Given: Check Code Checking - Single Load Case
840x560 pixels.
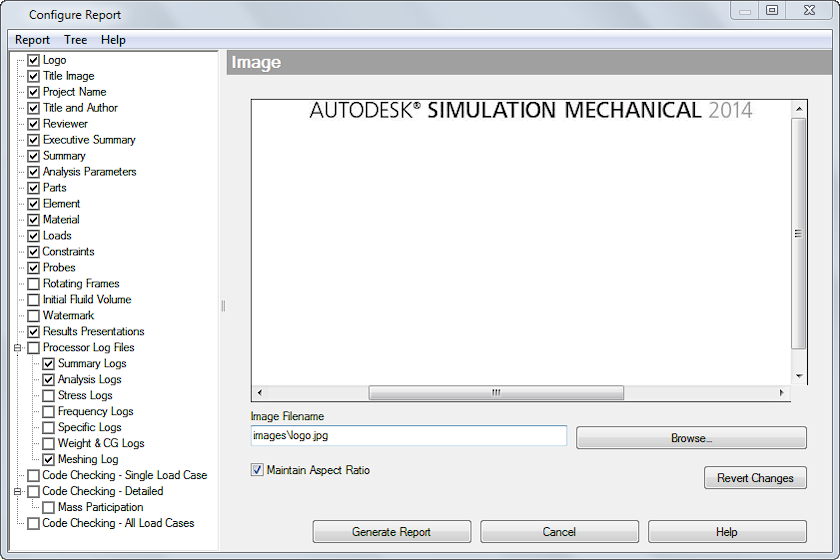Looking at the screenshot, I should 33,475.
